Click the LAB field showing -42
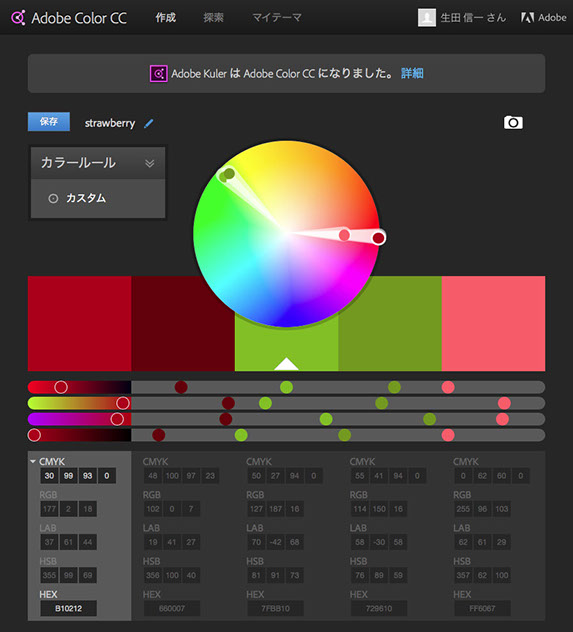 coord(275,542)
